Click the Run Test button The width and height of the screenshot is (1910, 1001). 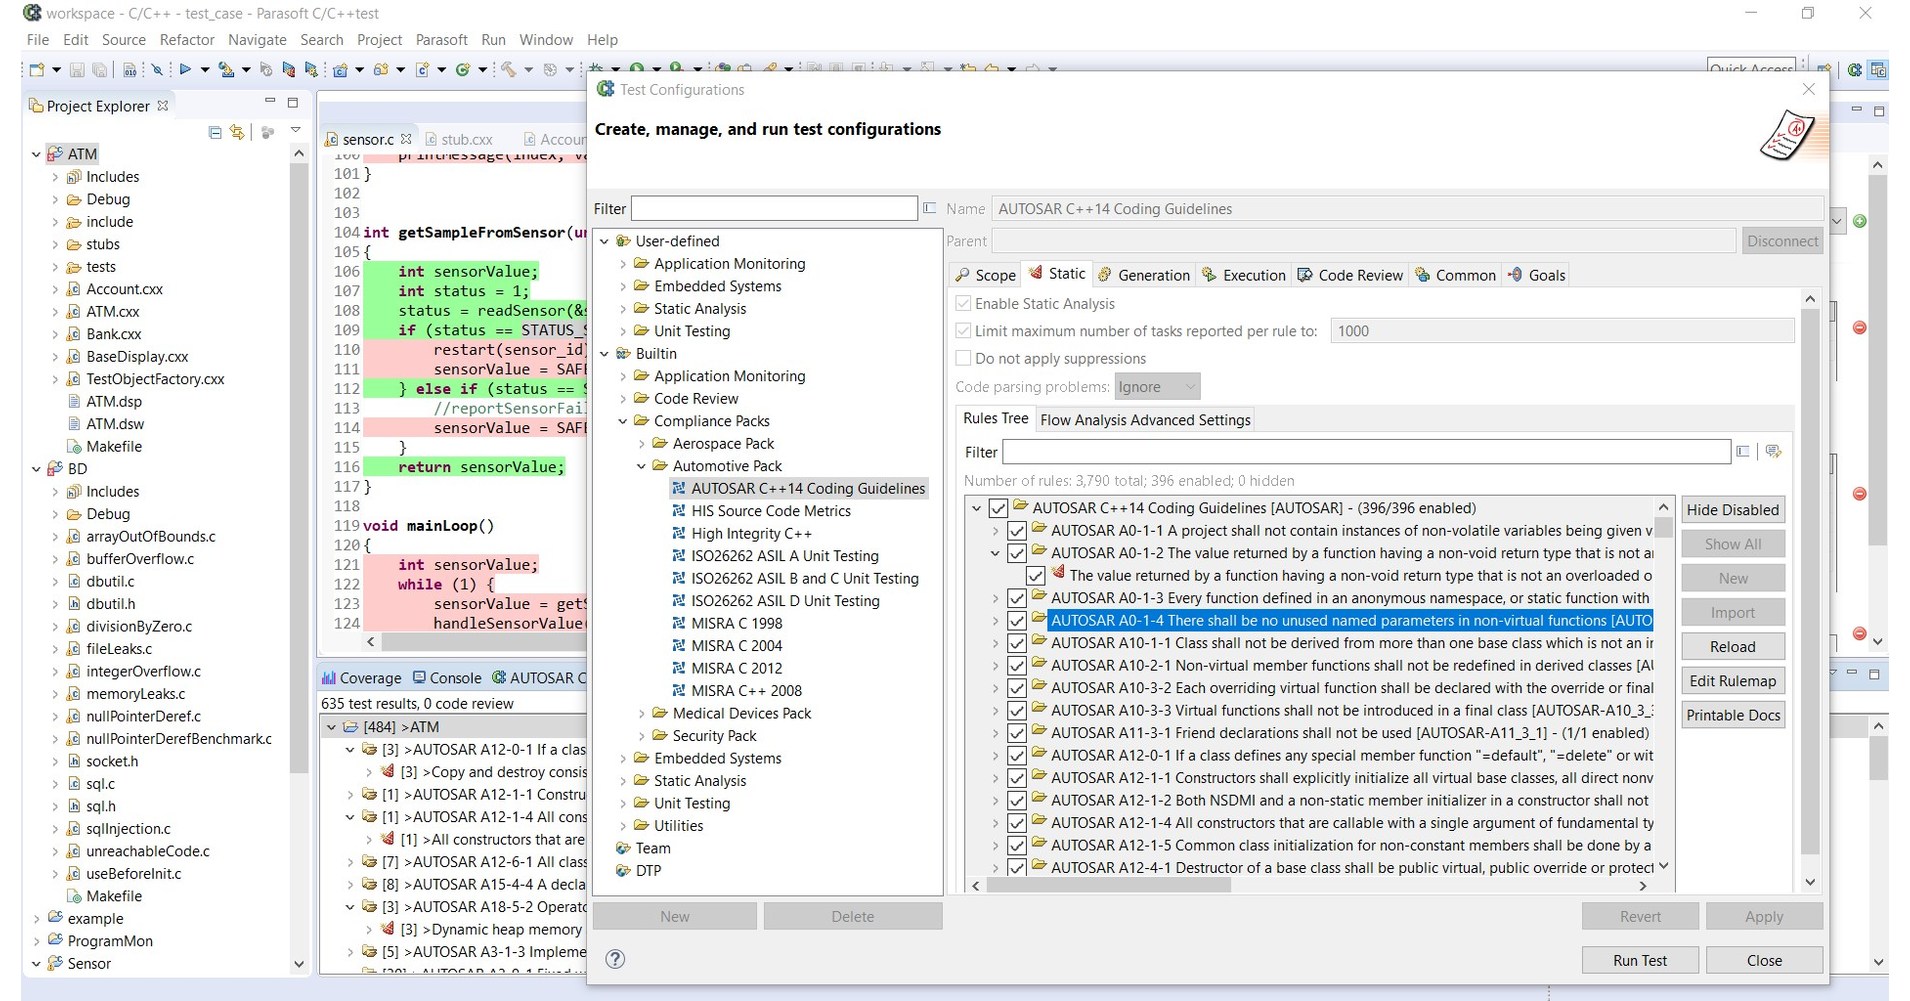(1639, 960)
